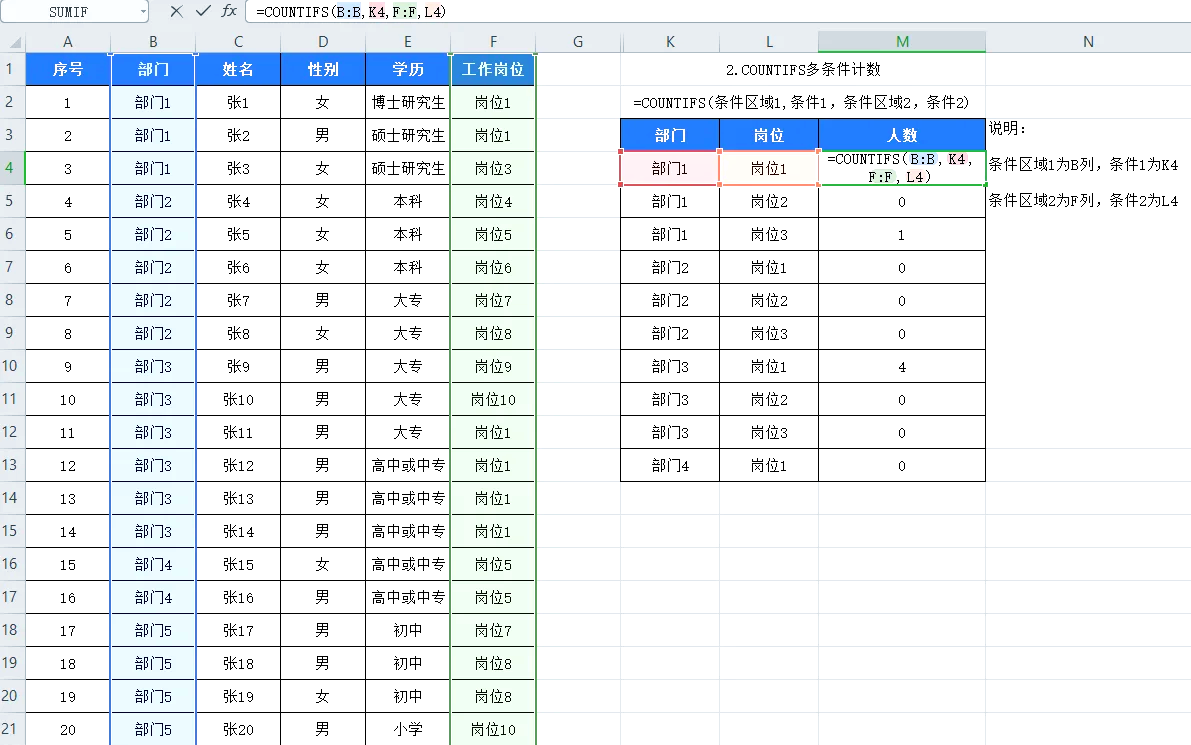Click the COUNTIFS syntax description row
1191x745 pixels.
click(x=801, y=103)
